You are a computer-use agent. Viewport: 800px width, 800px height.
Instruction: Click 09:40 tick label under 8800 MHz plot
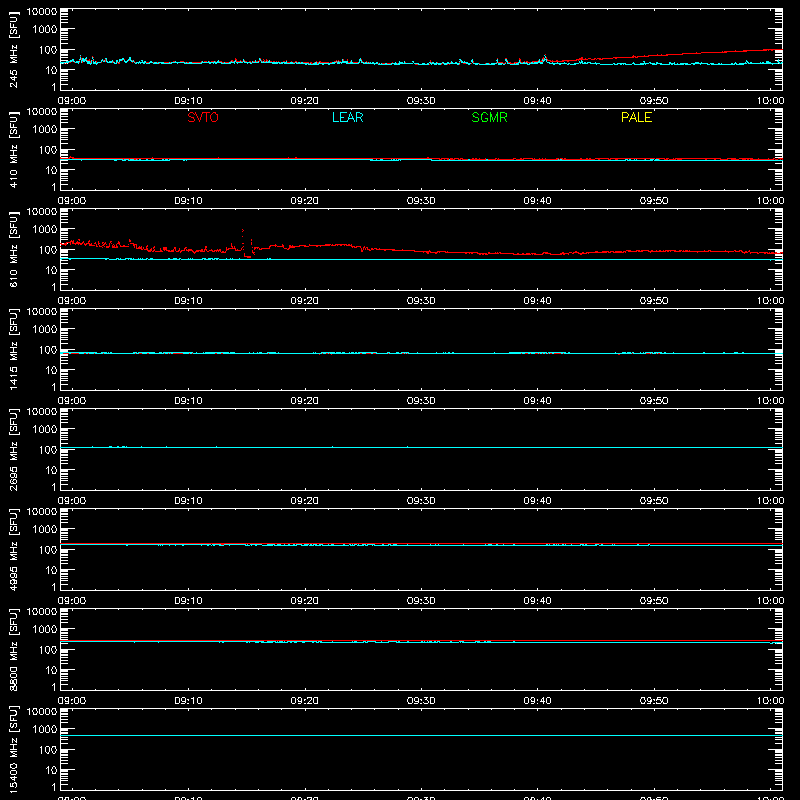point(537,701)
